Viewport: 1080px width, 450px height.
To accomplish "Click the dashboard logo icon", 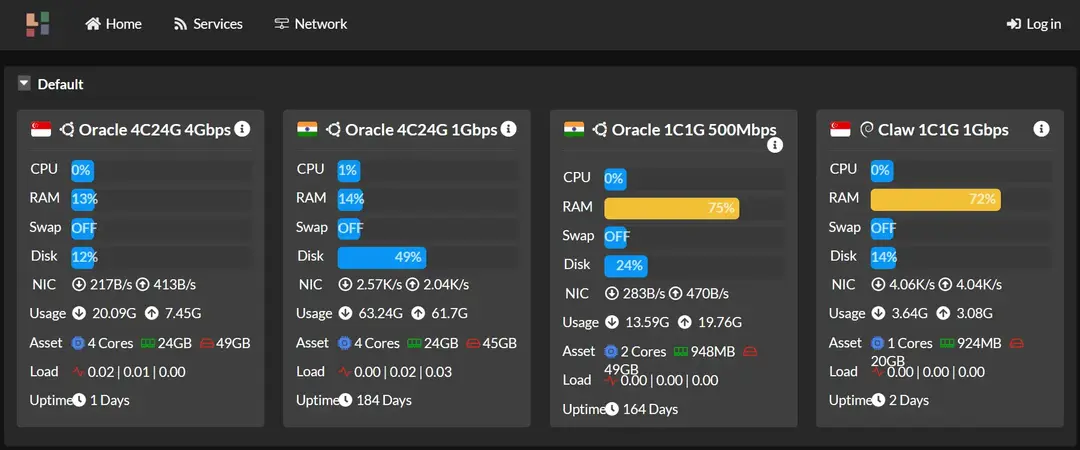I will click(38, 24).
